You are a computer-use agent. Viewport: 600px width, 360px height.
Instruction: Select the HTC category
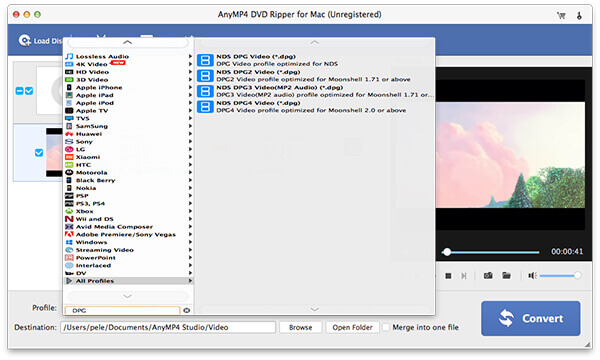click(129, 165)
